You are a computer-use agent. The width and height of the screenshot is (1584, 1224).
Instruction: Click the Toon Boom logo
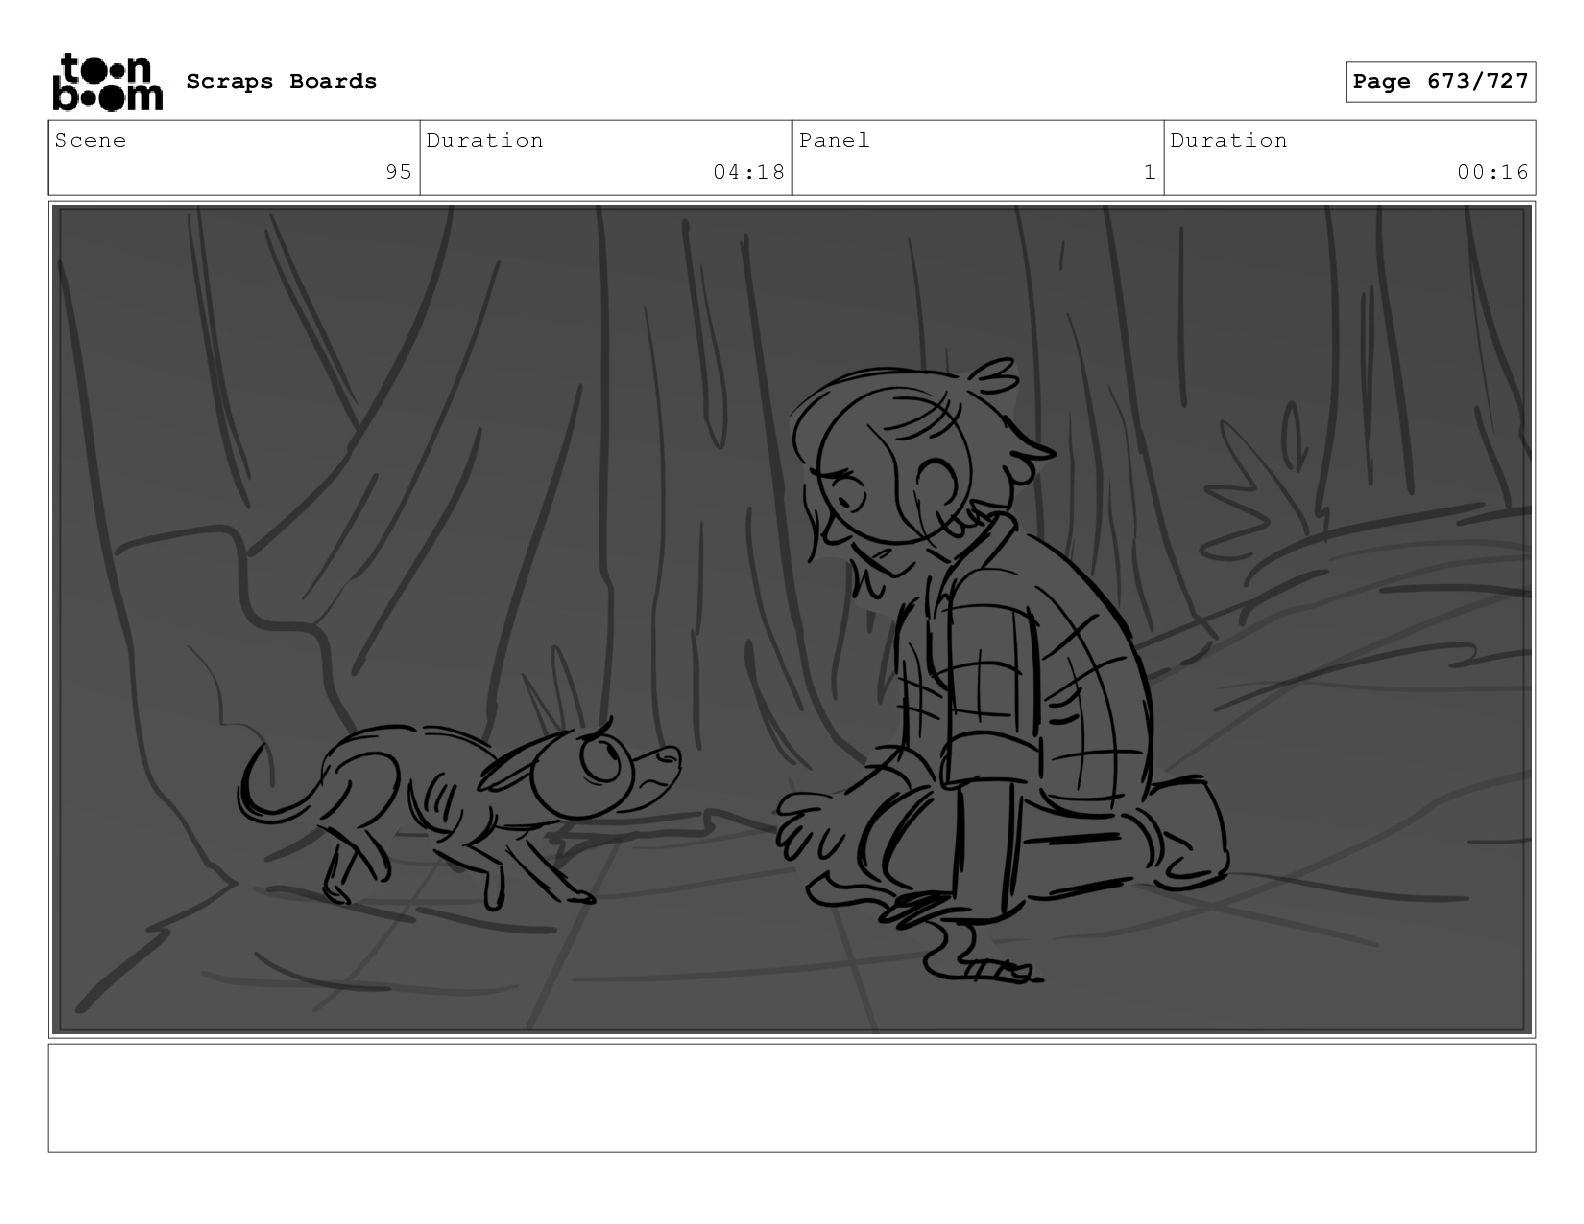tap(107, 82)
